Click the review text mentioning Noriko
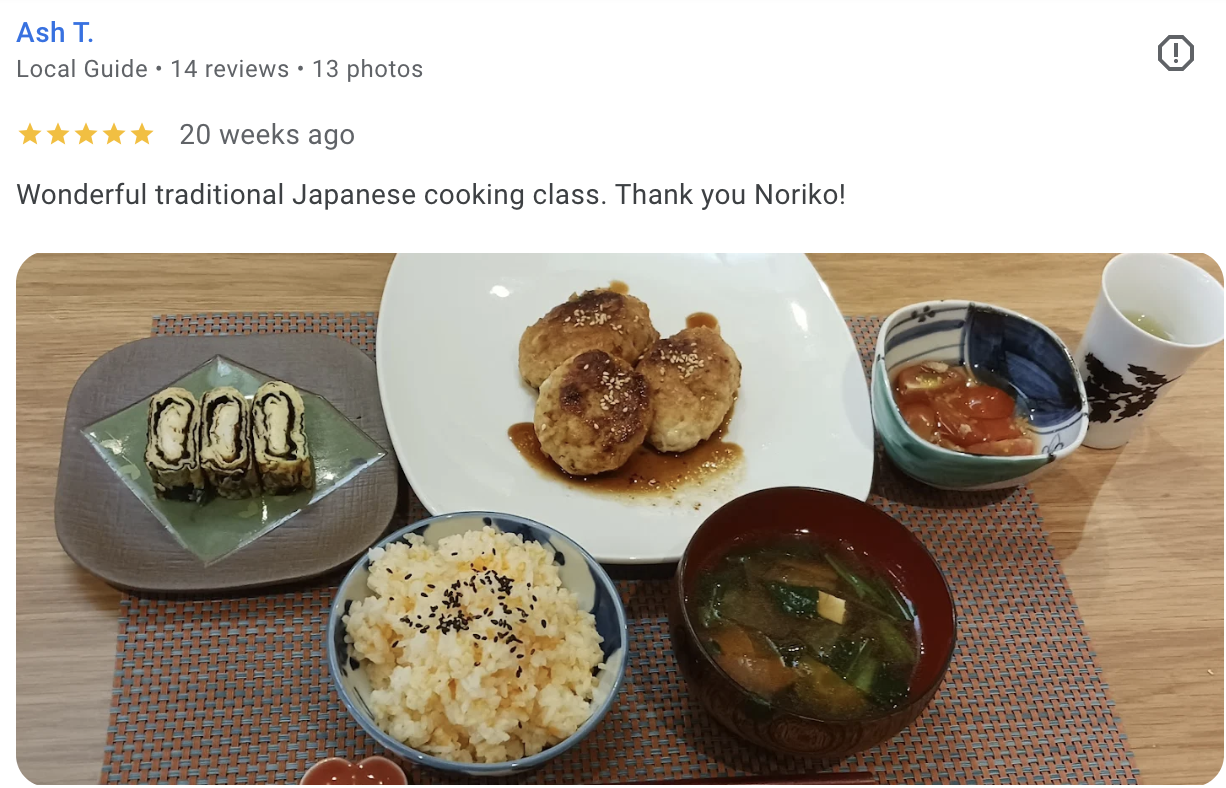This screenshot has width=1226, height=788. tap(431, 194)
